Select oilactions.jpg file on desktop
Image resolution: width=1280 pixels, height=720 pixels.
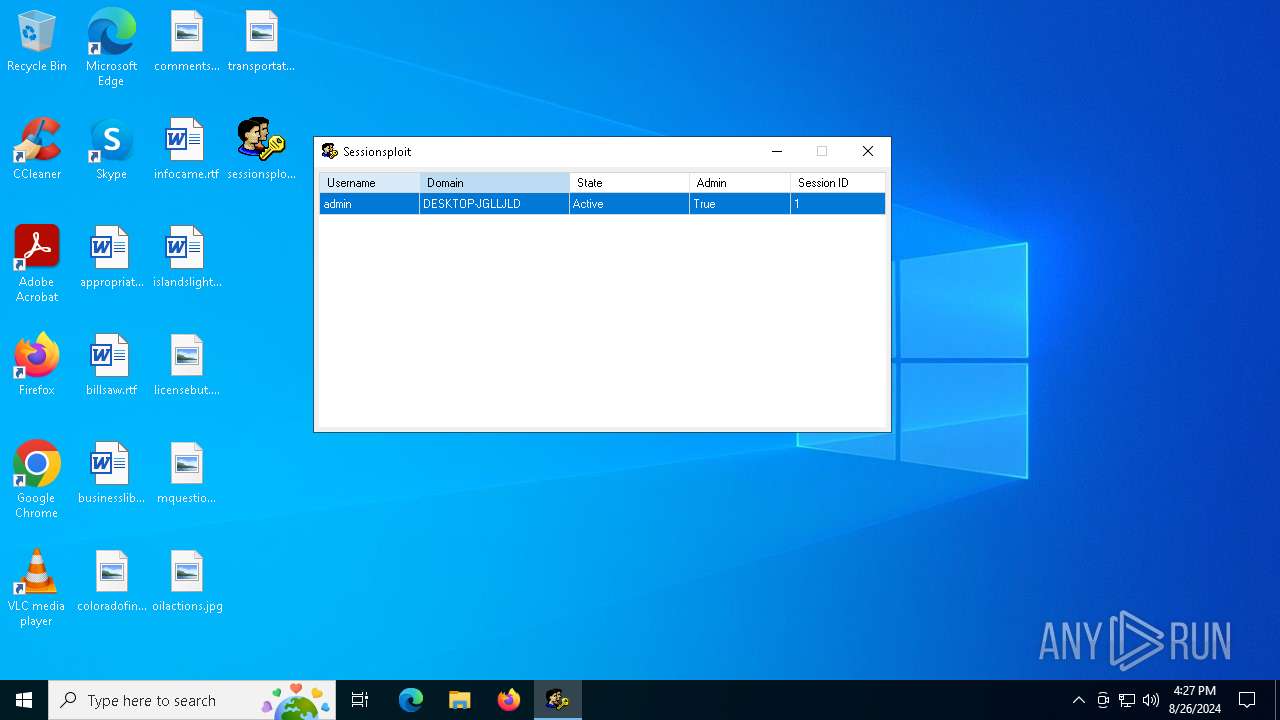(186, 582)
